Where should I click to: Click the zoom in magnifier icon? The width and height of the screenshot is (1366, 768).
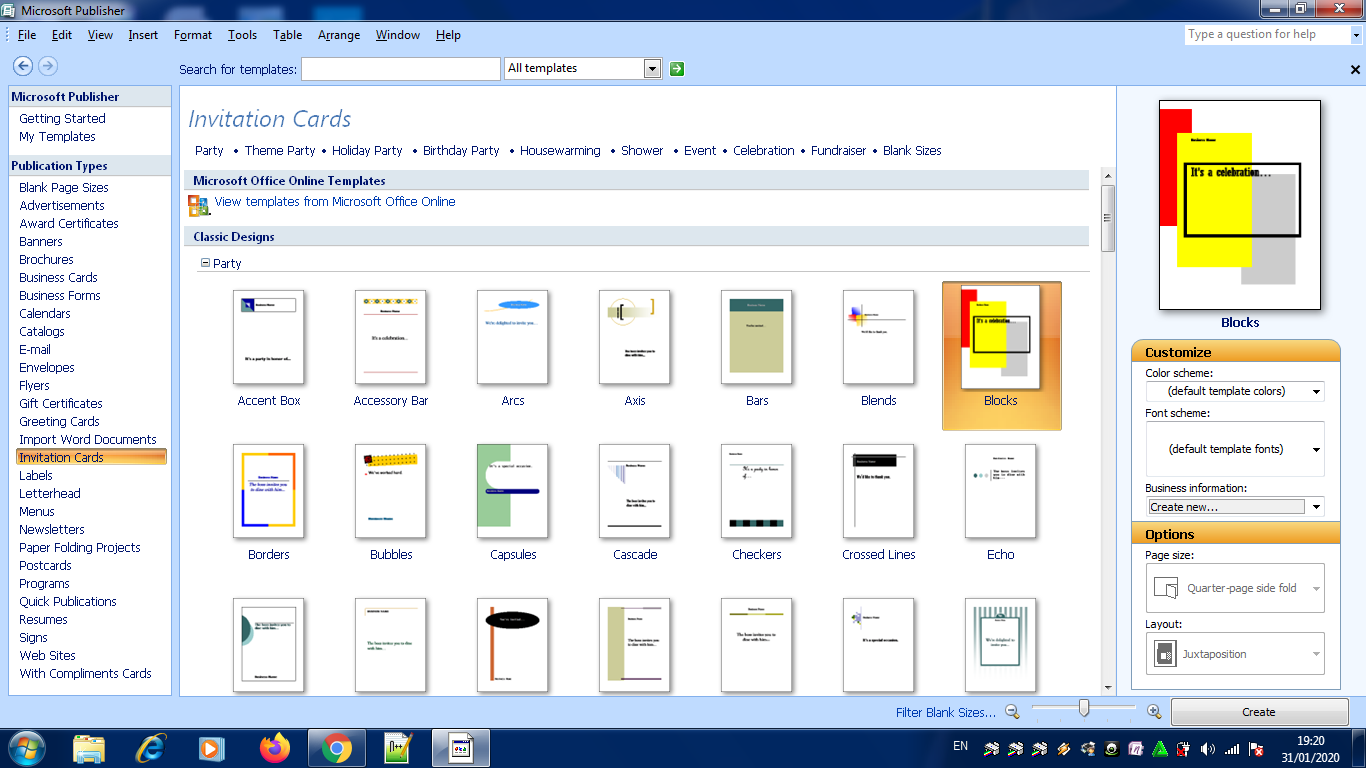click(x=1154, y=711)
